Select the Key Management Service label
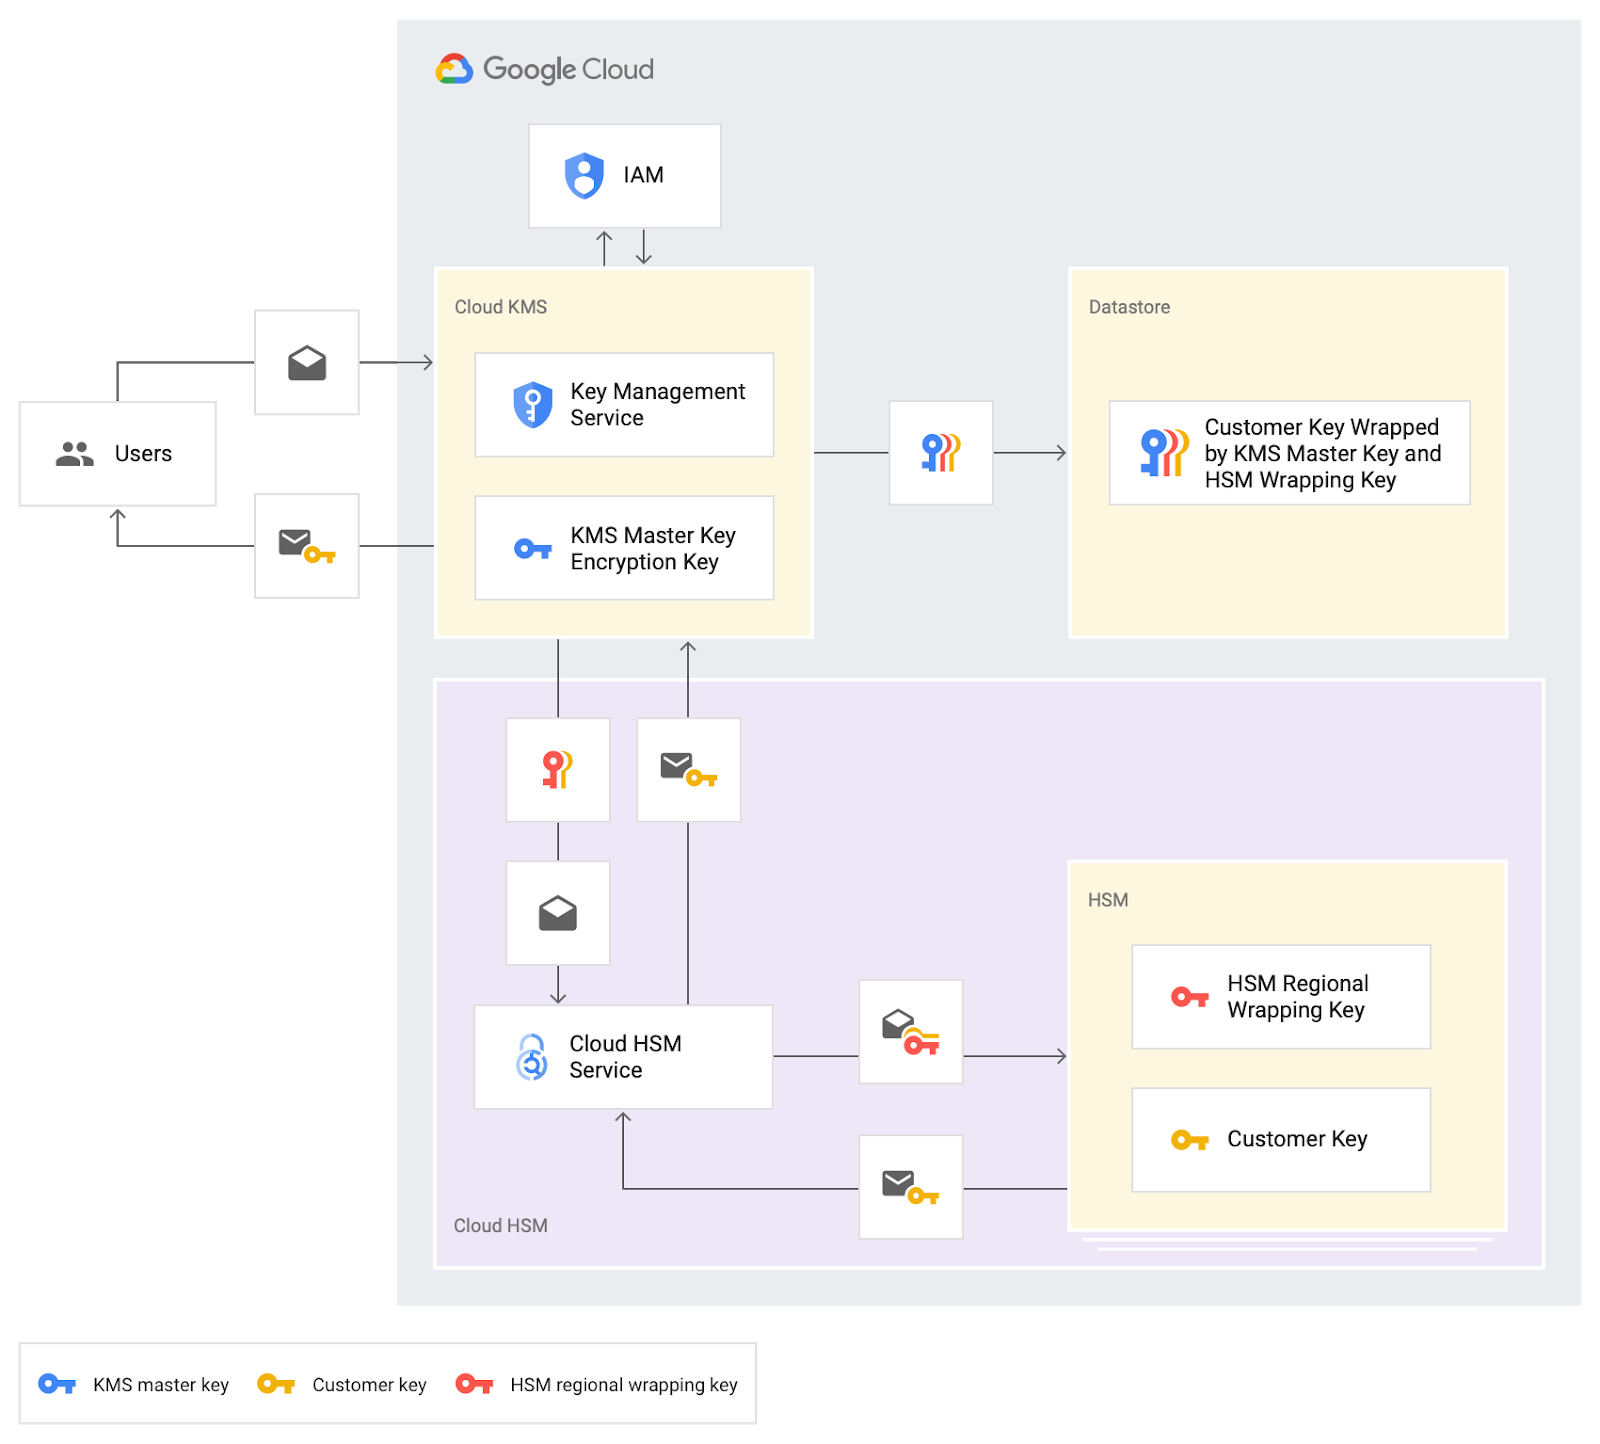Screen dimensions: 1600x1444 658,405
